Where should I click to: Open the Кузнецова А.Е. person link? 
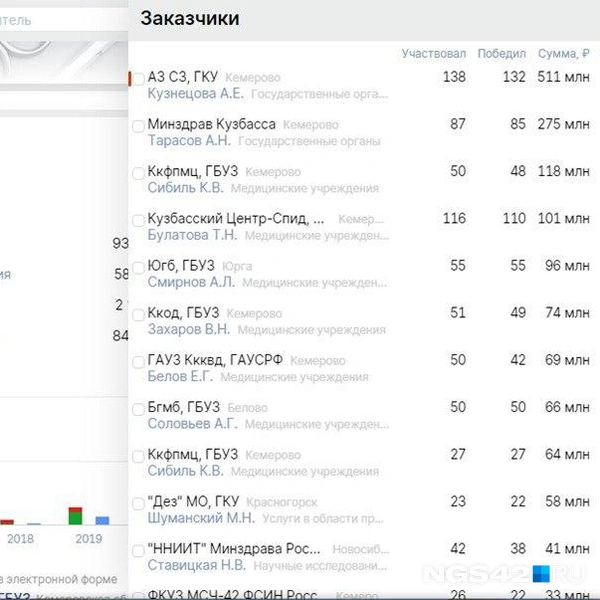click(x=196, y=93)
